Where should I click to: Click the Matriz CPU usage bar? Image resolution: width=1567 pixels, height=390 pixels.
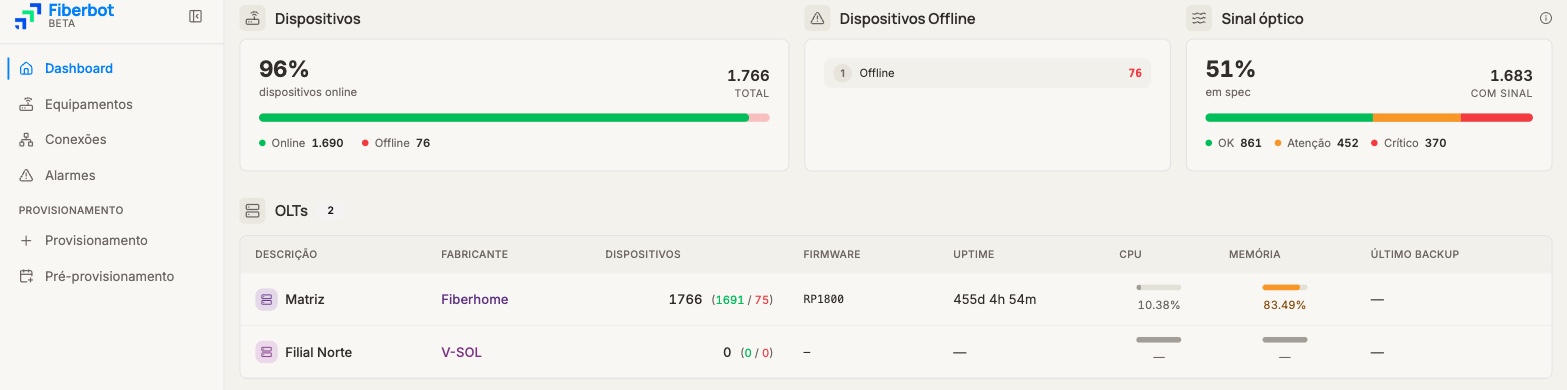click(x=1158, y=287)
